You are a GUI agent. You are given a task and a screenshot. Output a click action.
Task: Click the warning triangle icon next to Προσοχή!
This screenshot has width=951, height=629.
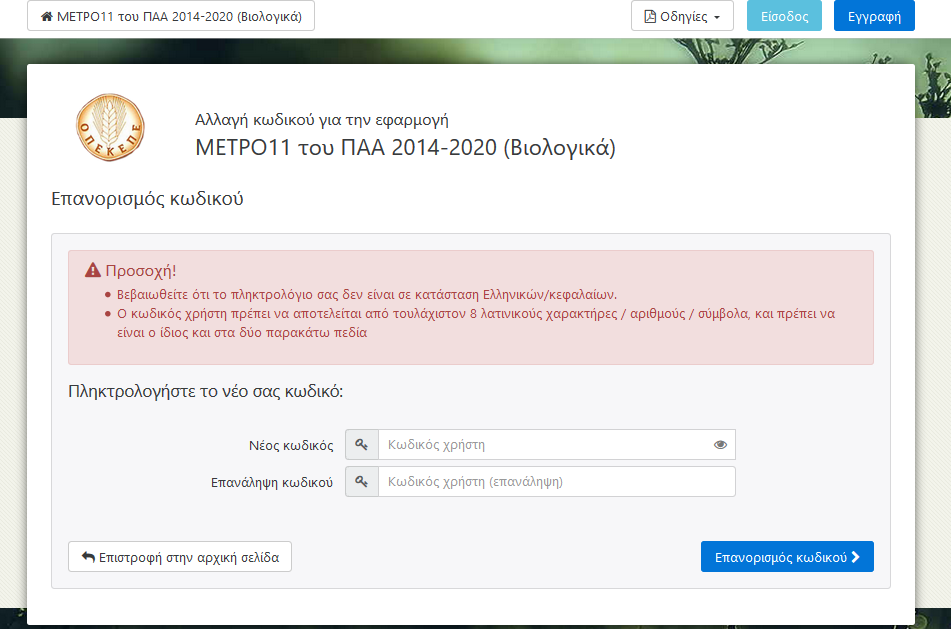(x=93, y=270)
